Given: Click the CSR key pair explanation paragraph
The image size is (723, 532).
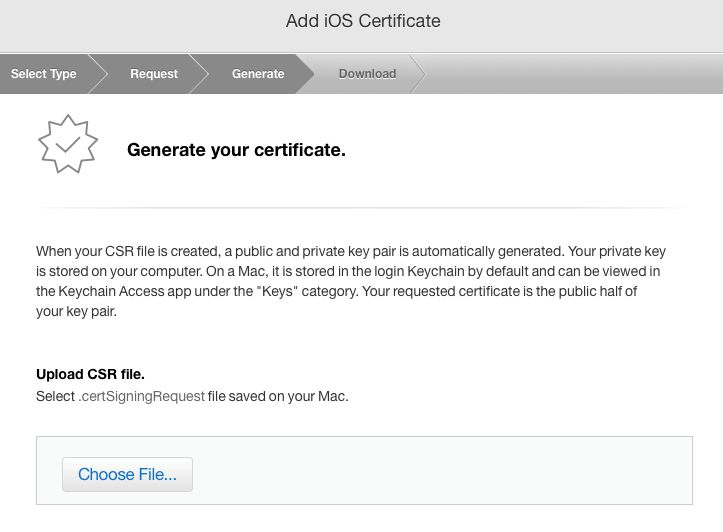Looking at the screenshot, I should click(x=350, y=281).
